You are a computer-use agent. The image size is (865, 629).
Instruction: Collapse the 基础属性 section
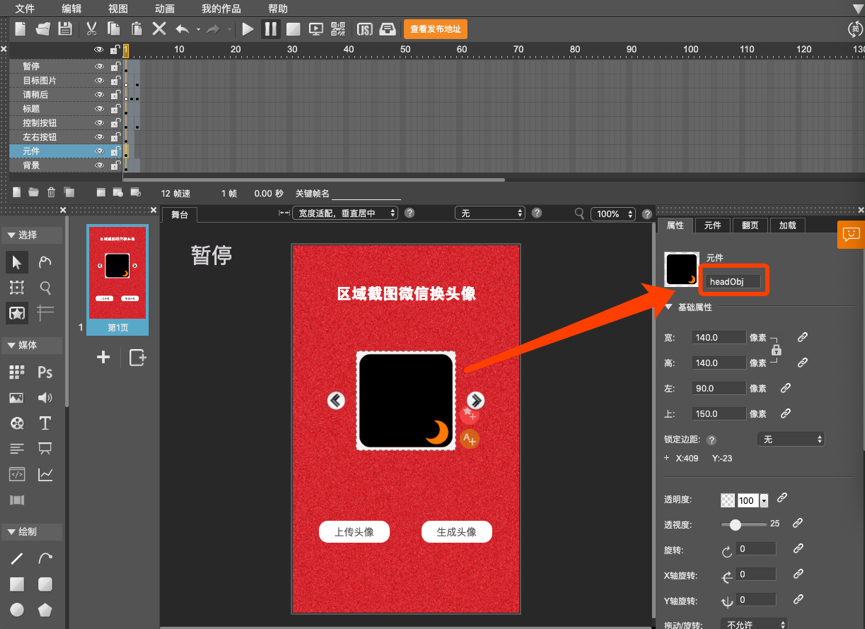point(669,307)
